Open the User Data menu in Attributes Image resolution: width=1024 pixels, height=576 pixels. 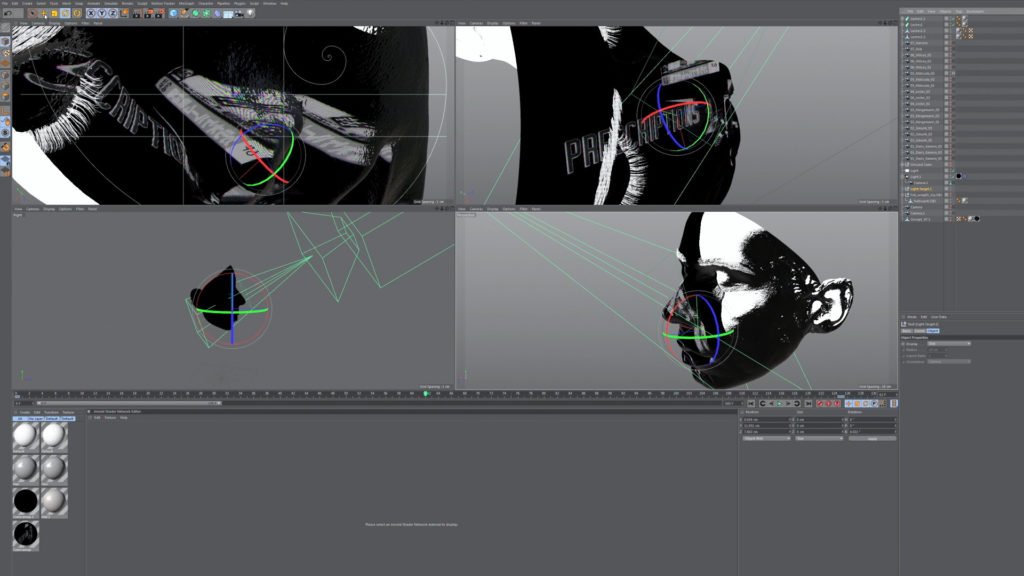938,317
